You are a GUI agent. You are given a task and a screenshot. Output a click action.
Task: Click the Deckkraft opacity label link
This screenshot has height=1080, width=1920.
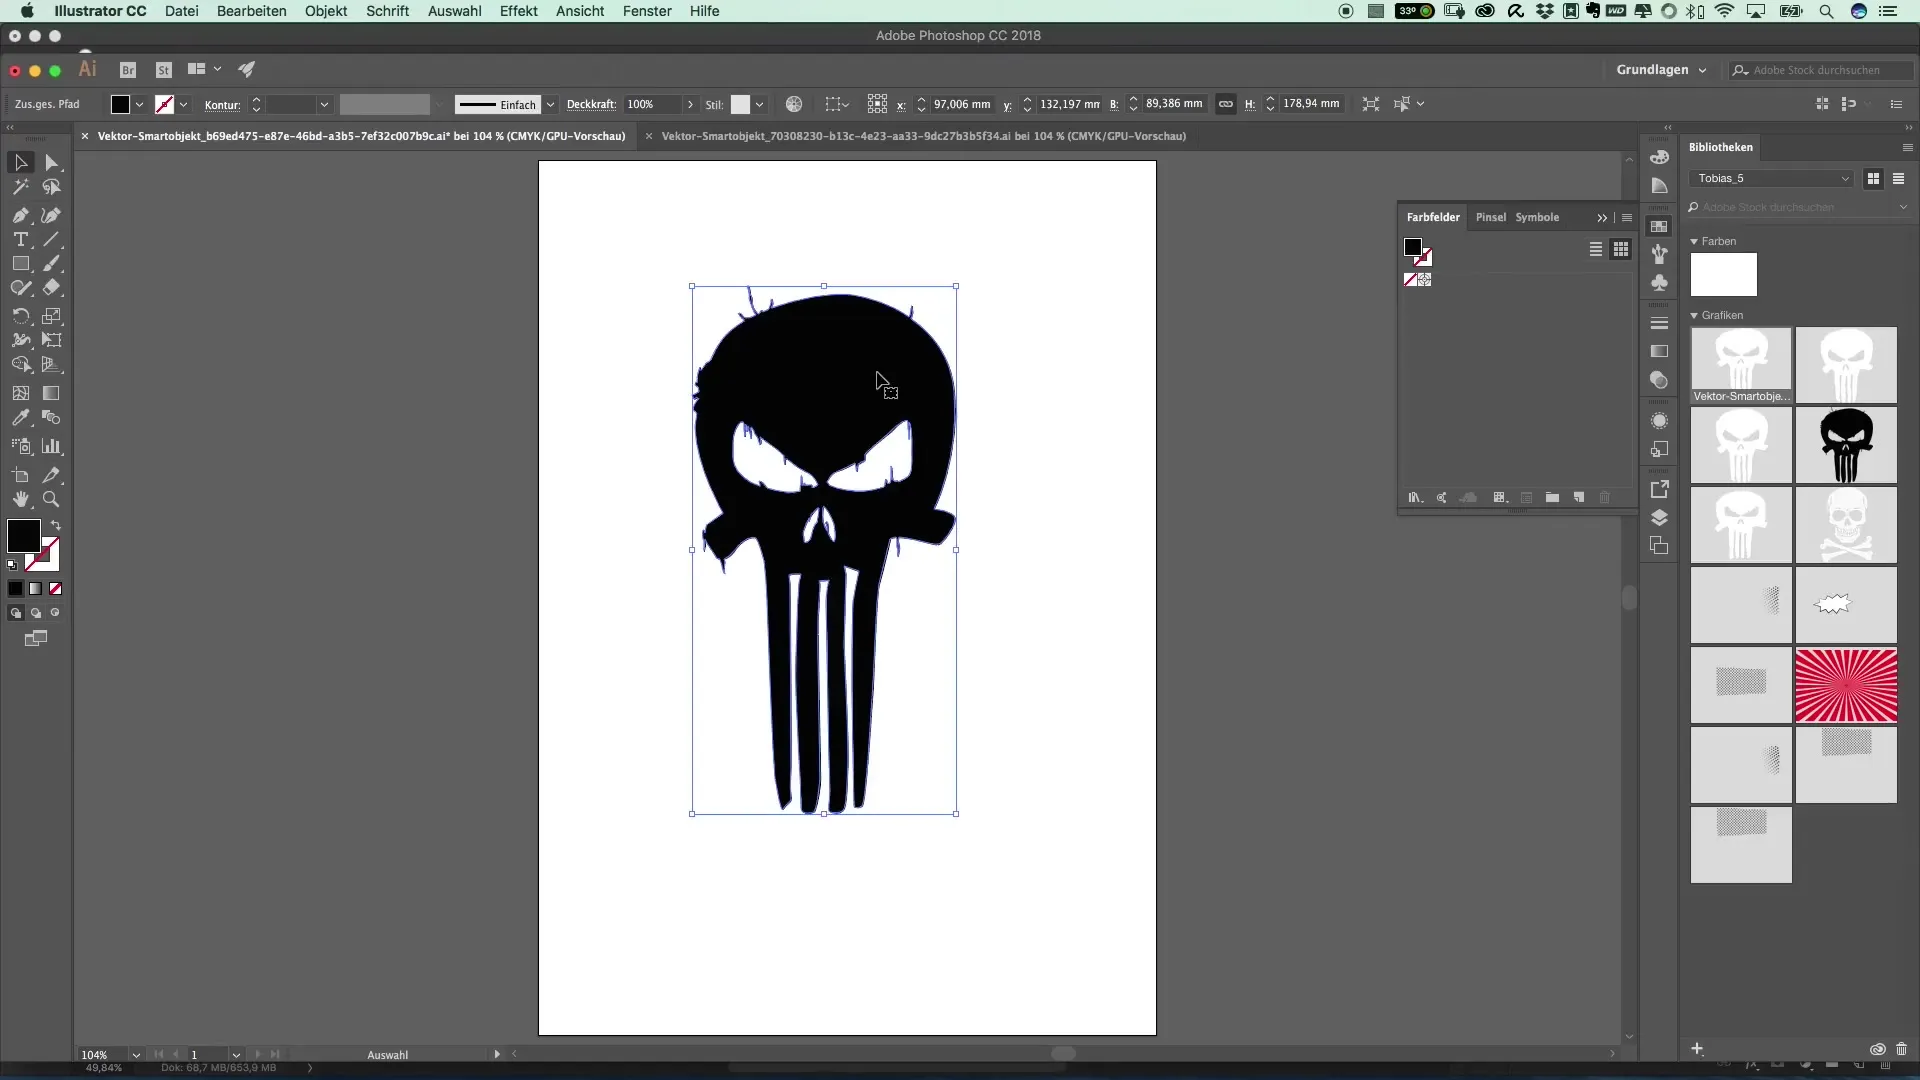coord(591,105)
